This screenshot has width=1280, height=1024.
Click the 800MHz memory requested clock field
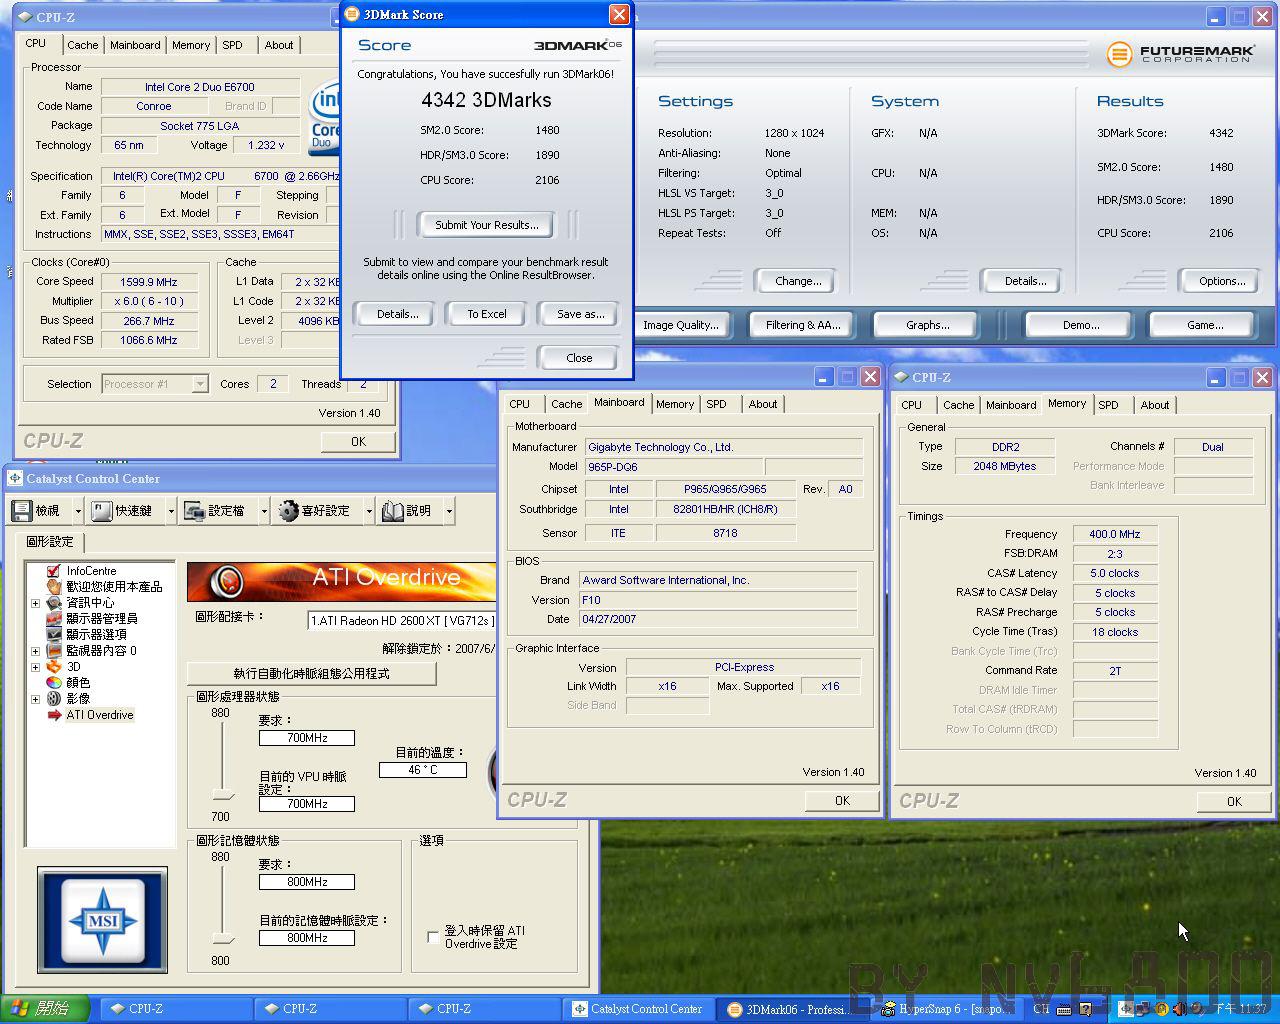click(x=307, y=882)
